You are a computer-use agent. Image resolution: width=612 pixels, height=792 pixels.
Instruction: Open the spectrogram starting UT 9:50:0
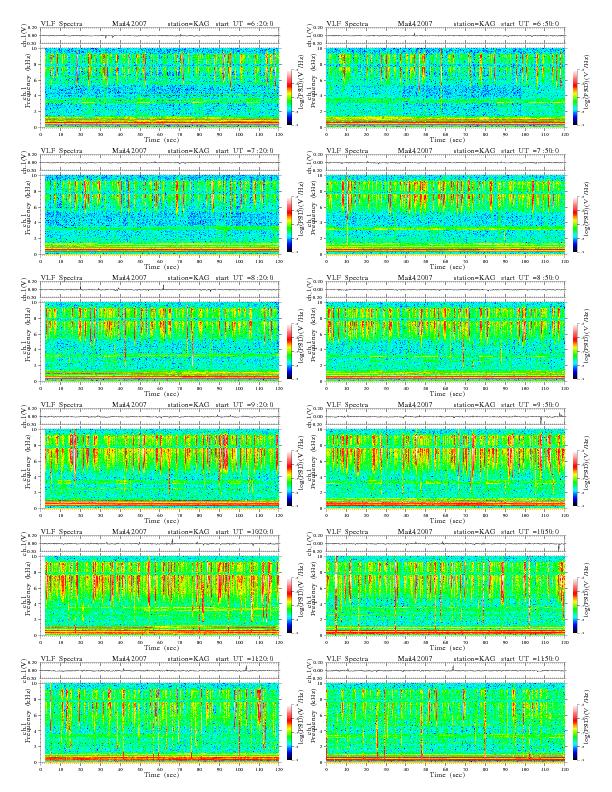click(x=445, y=469)
